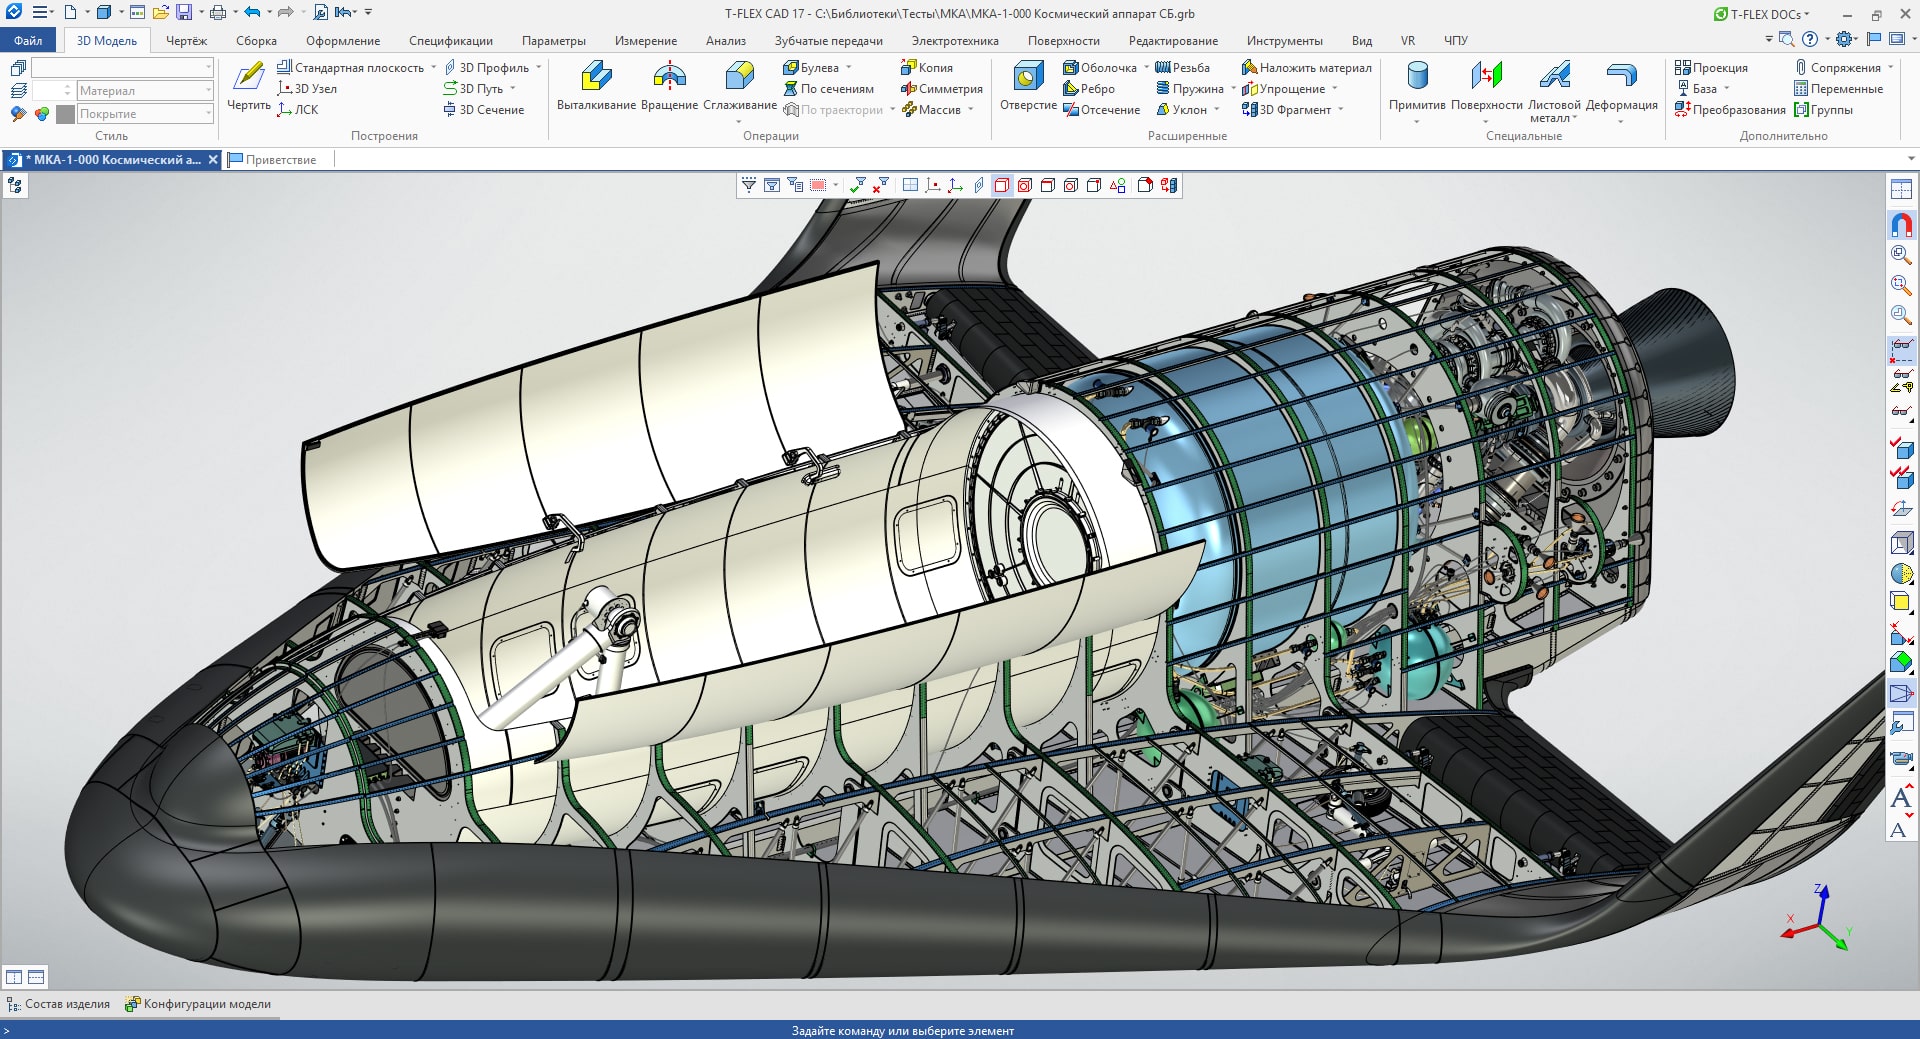1920x1039 pixels.
Task: Switch to the Сборка ribbon tab
Action: [x=256, y=41]
